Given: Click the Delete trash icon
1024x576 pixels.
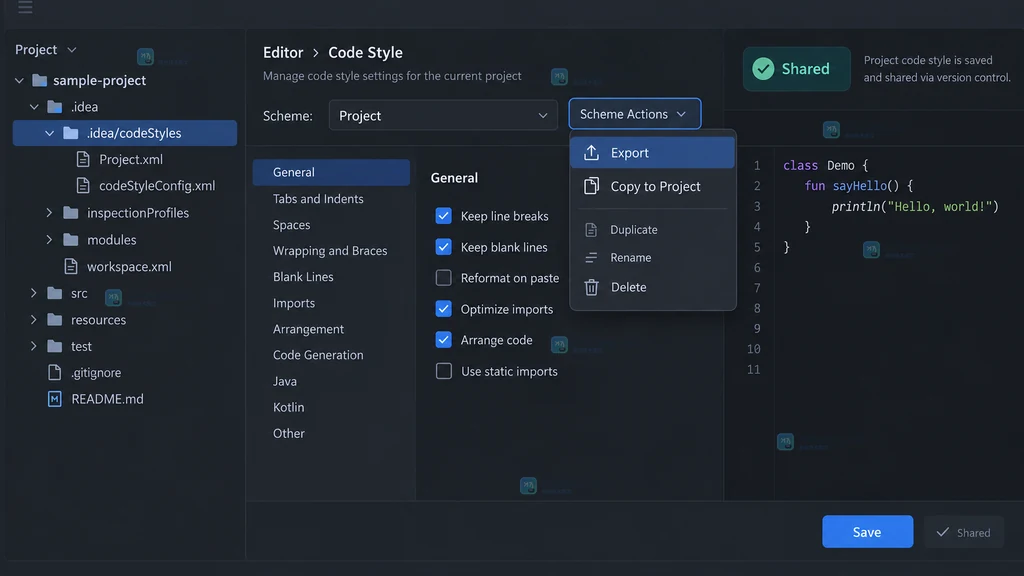Looking at the screenshot, I should pyautogui.click(x=591, y=287).
